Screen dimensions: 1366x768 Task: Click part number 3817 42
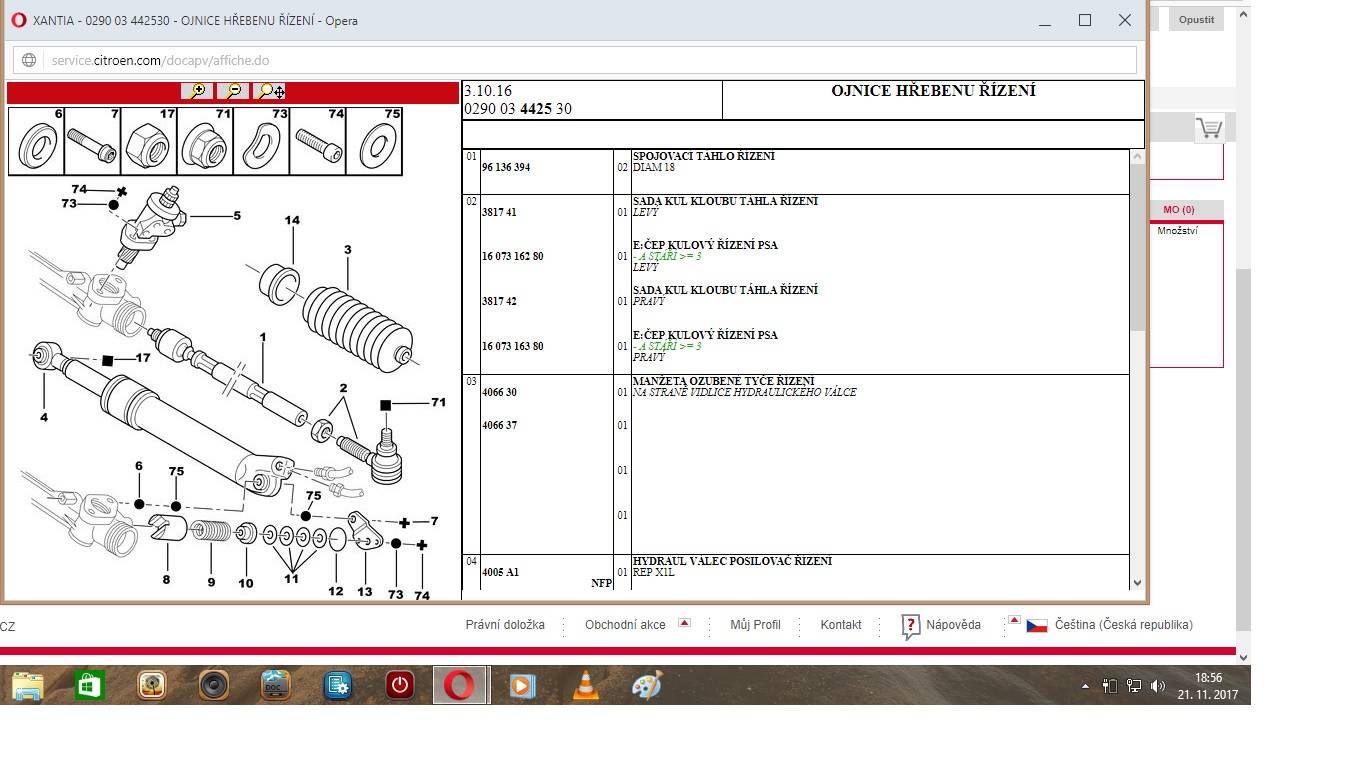tap(499, 301)
